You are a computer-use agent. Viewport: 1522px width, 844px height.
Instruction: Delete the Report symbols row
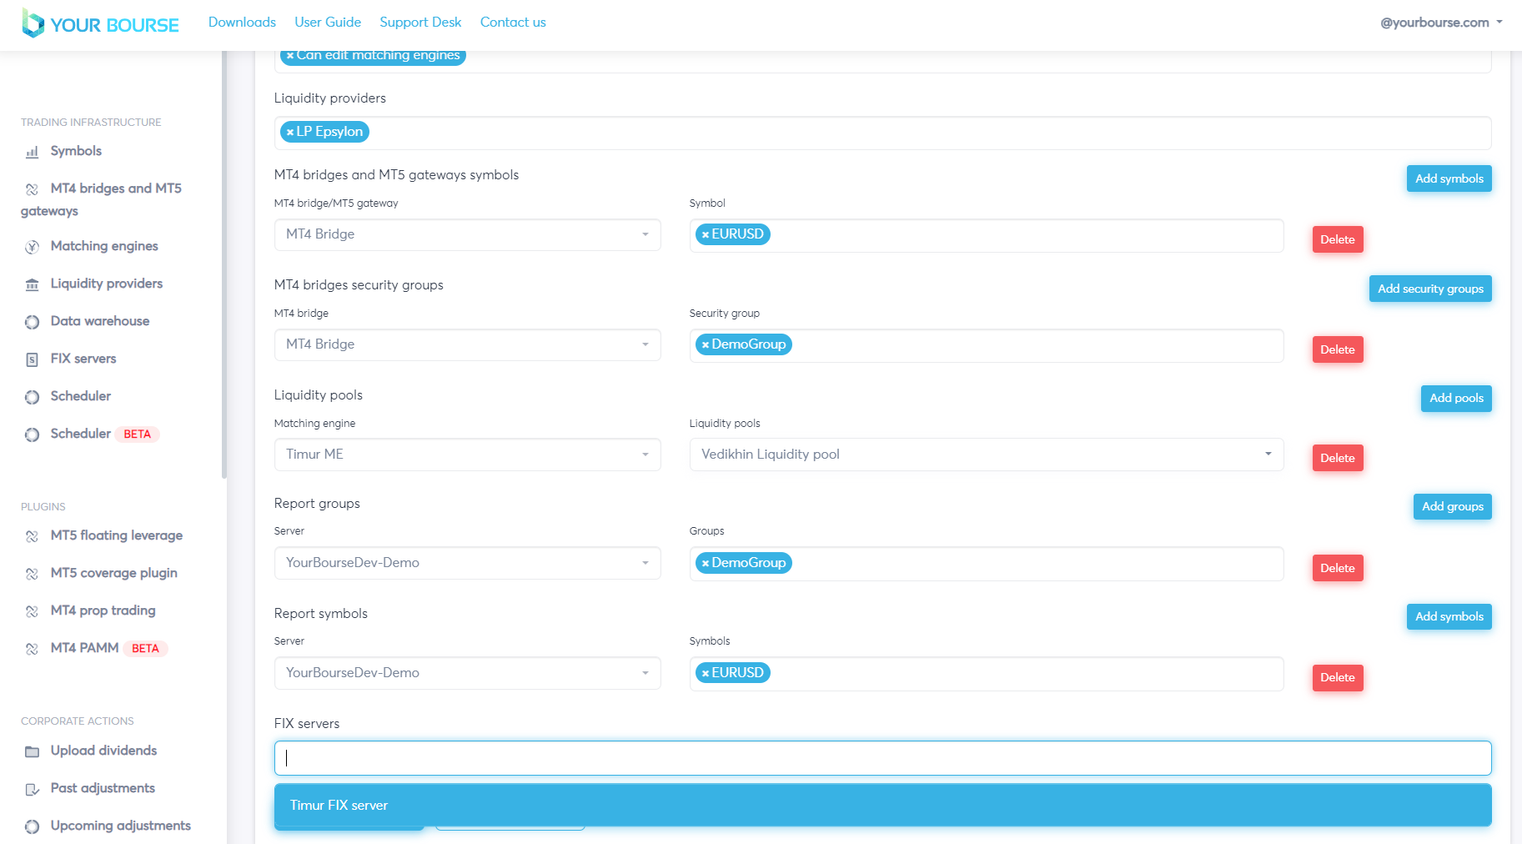coord(1337,678)
